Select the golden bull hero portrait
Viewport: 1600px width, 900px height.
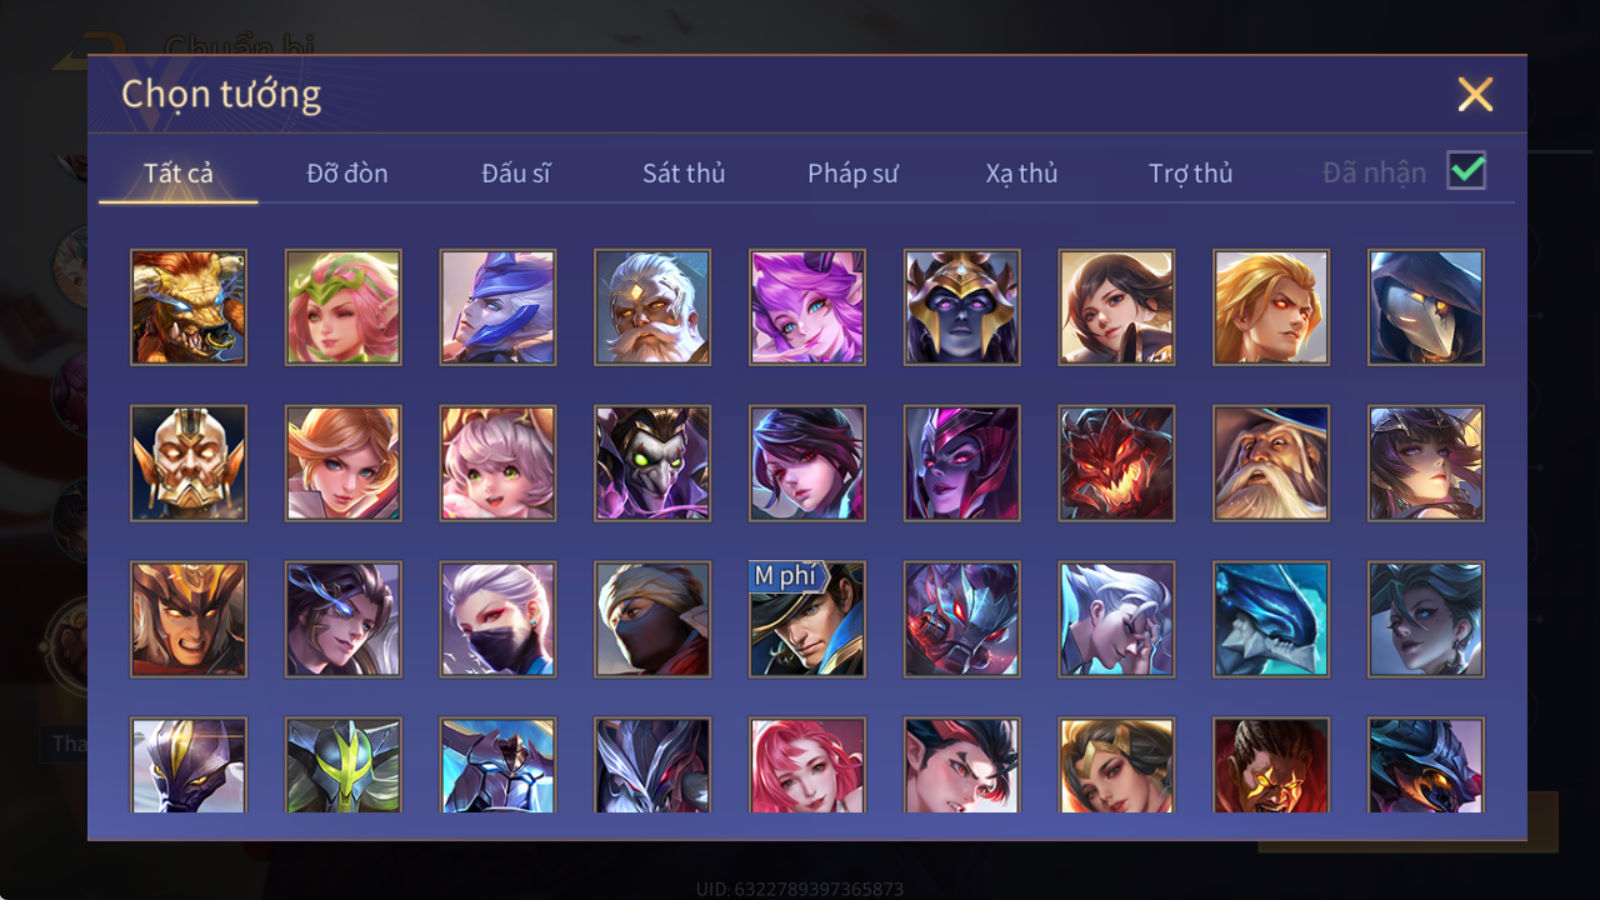[188, 307]
